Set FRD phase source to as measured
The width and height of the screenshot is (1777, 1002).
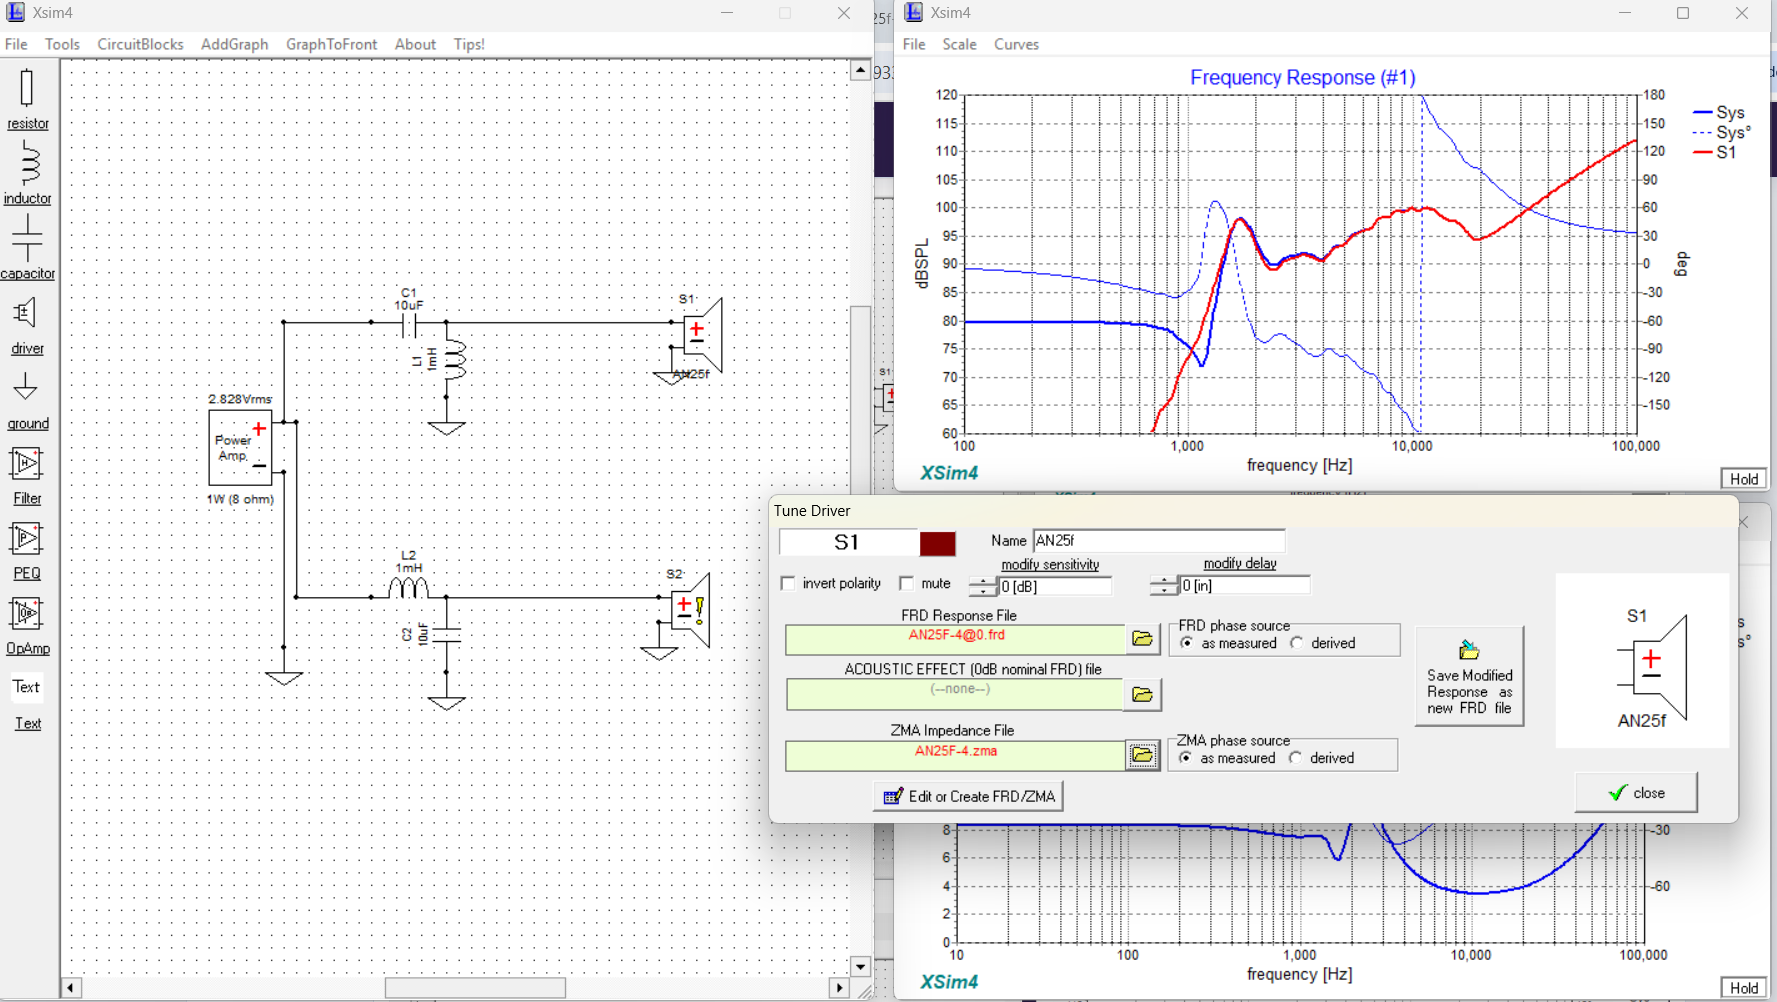coord(1187,643)
